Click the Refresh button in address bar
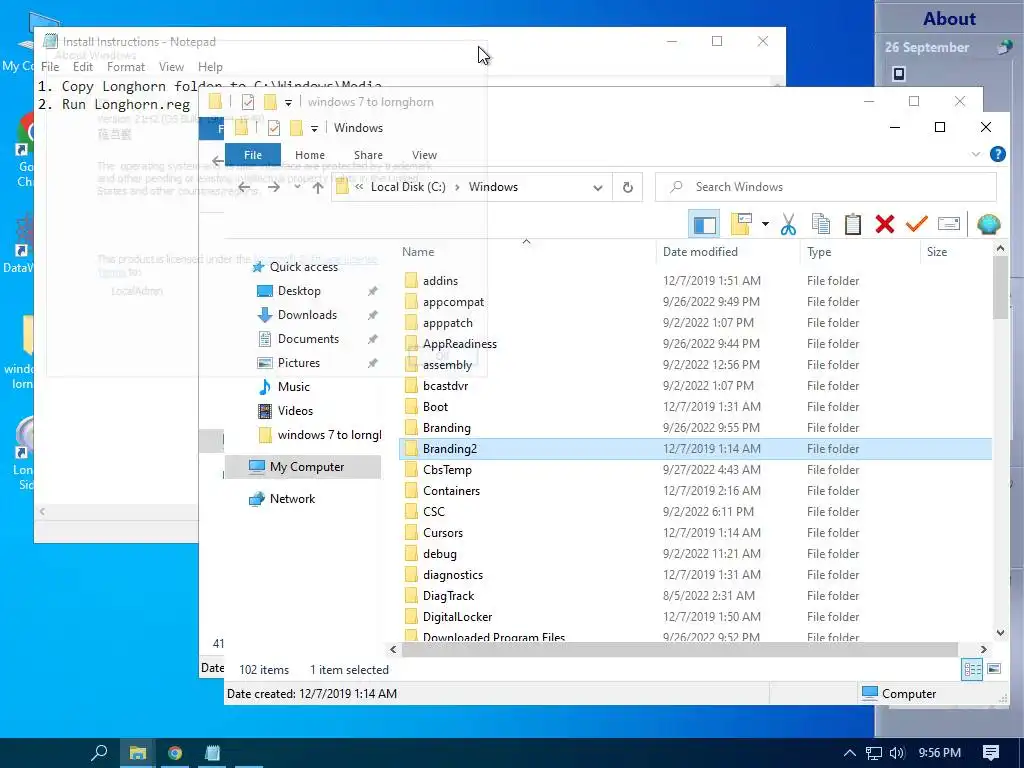 (628, 187)
